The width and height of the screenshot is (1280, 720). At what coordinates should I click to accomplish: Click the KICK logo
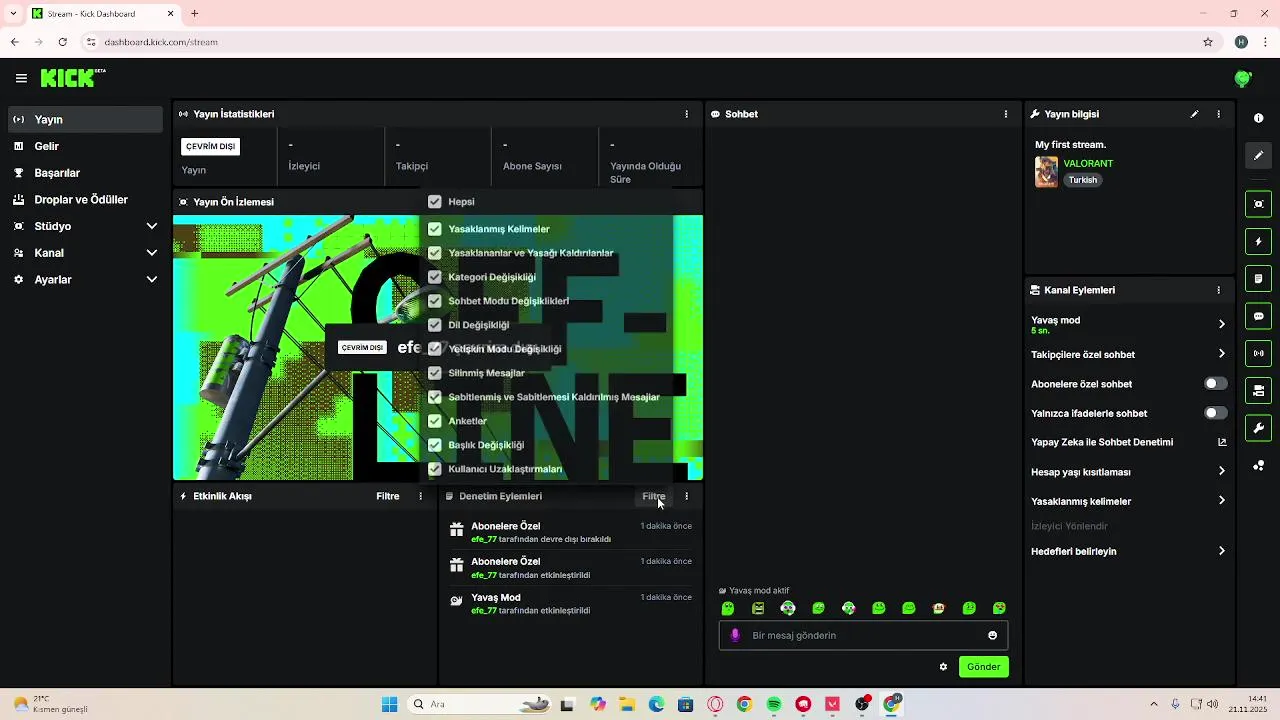point(73,78)
